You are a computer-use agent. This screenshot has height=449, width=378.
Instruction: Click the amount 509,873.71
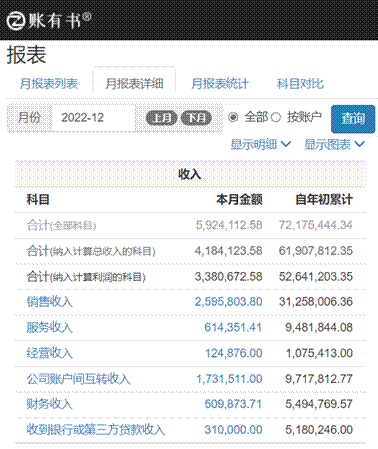(x=233, y=404)
